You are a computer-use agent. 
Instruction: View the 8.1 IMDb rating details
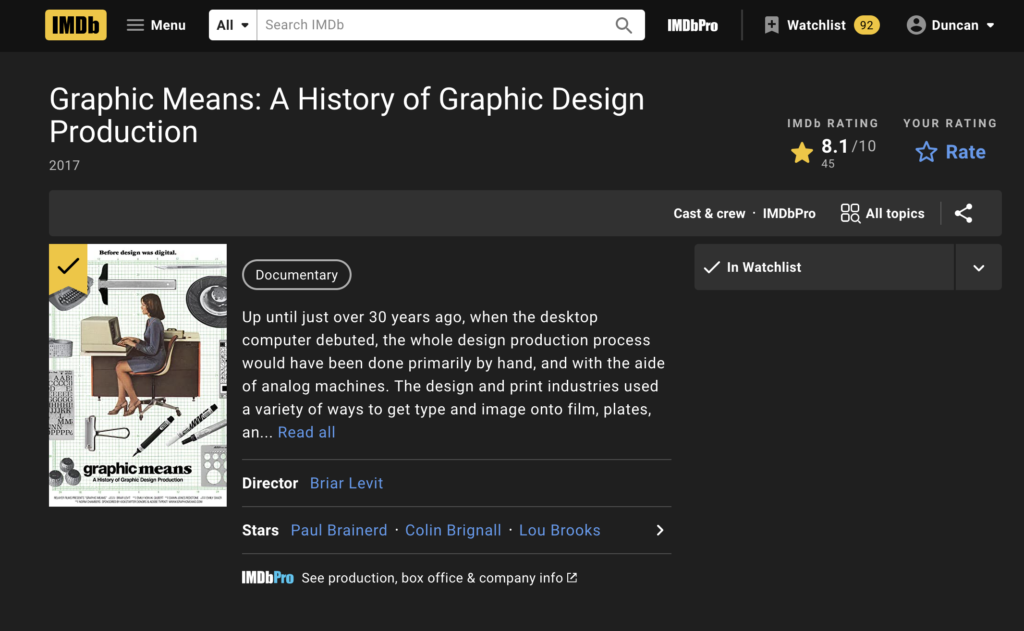coord(832,152)
